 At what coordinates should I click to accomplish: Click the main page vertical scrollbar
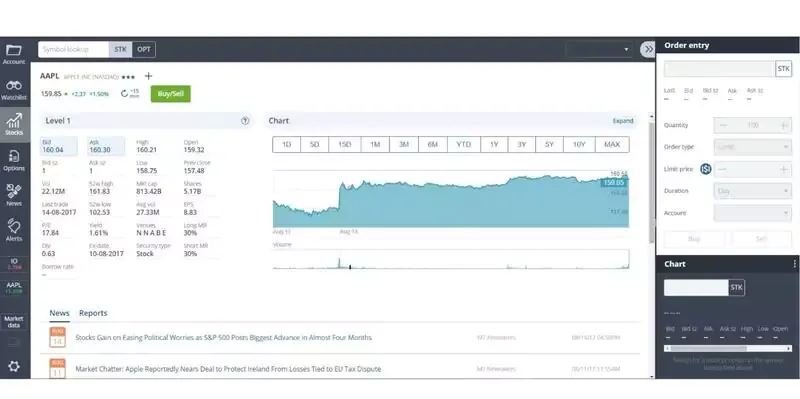(651, 184)
